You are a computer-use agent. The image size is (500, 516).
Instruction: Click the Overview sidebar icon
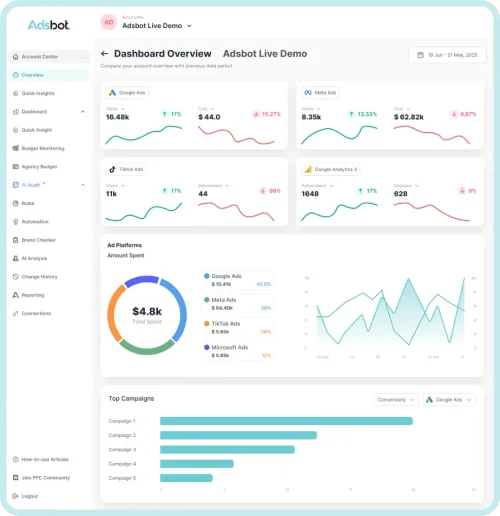15,75
